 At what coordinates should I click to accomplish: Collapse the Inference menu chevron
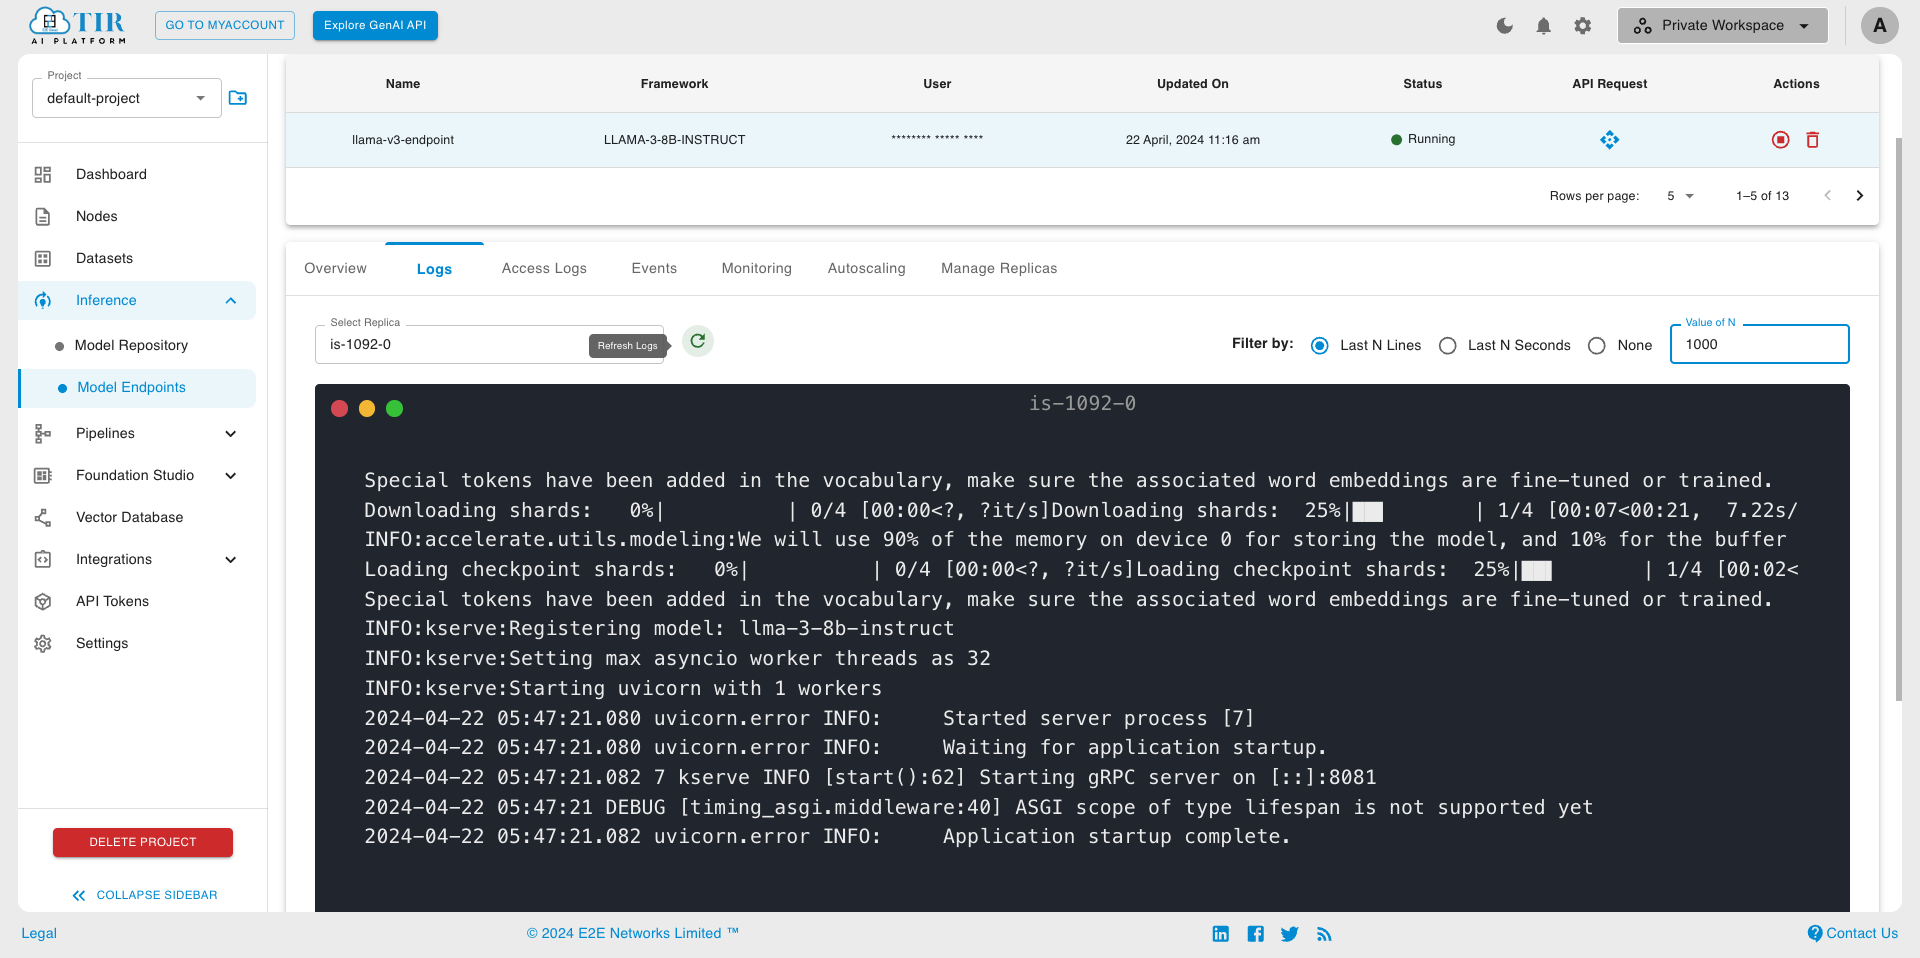[x=231, y=300]
